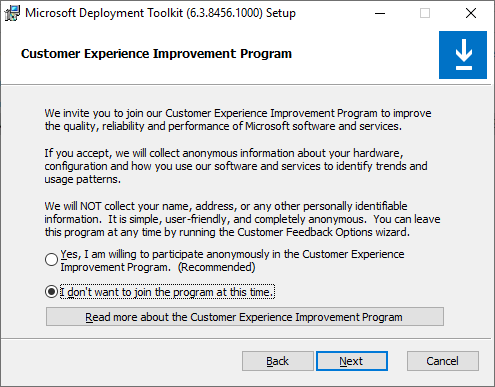The width and height of the screenshot is (495, 387).
Task: Click the 'Yes, I am willing to participate' label
Action: 232,261
